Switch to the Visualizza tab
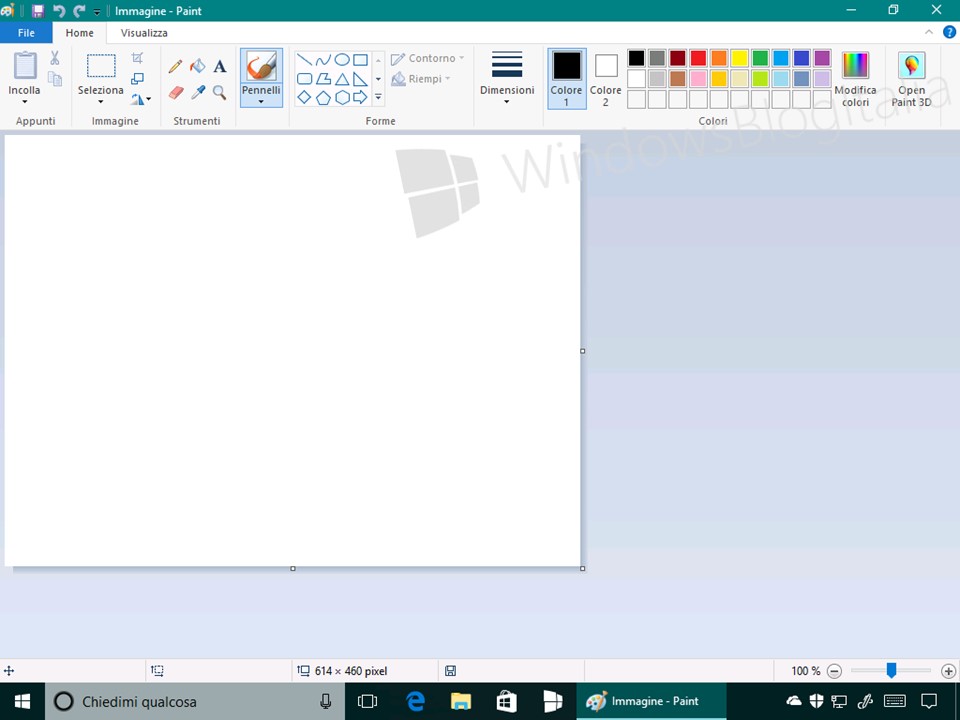 coord(144,32)
